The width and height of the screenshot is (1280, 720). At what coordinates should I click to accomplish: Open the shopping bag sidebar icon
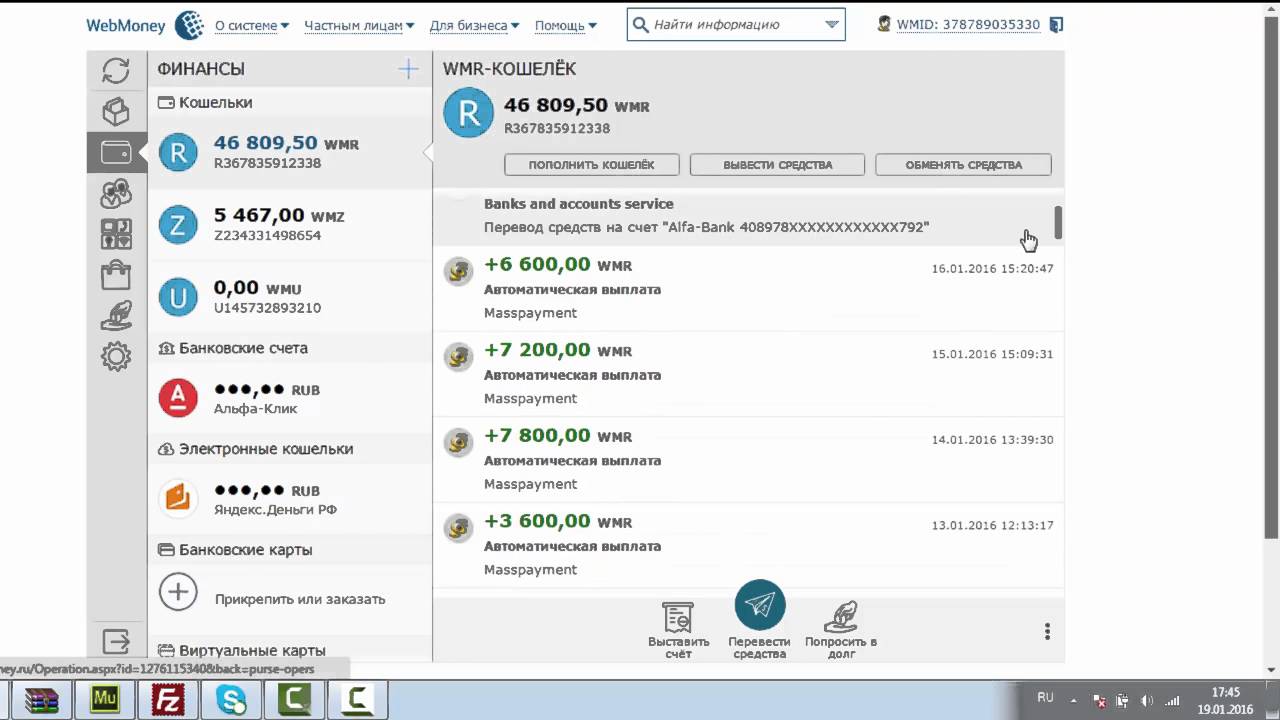(x=116, y=275)
